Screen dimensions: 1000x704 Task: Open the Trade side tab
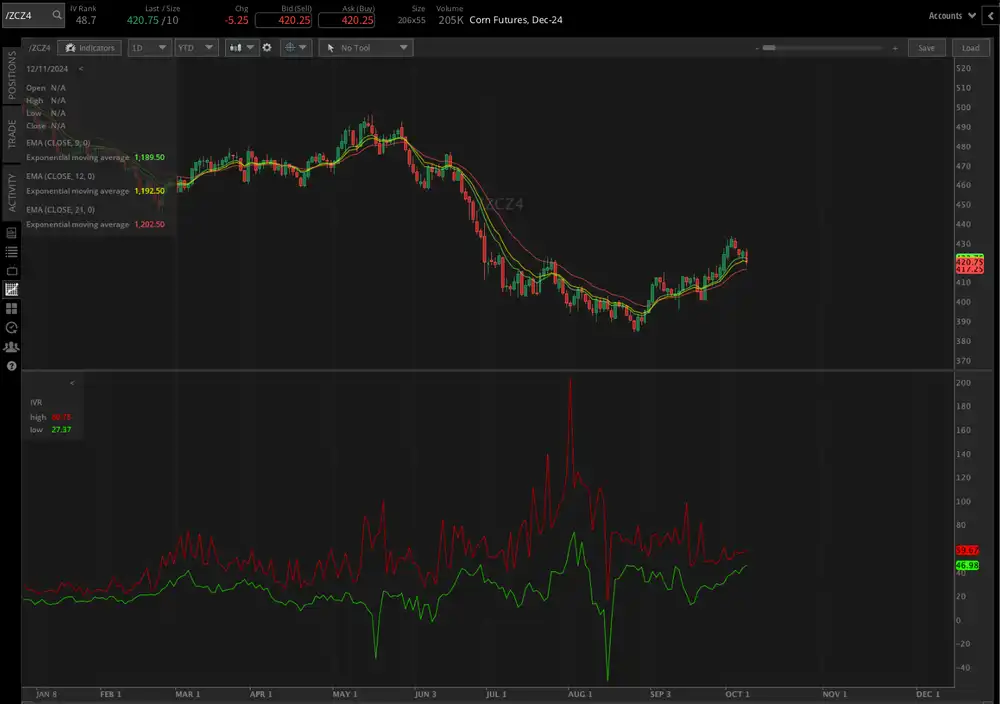12,134
